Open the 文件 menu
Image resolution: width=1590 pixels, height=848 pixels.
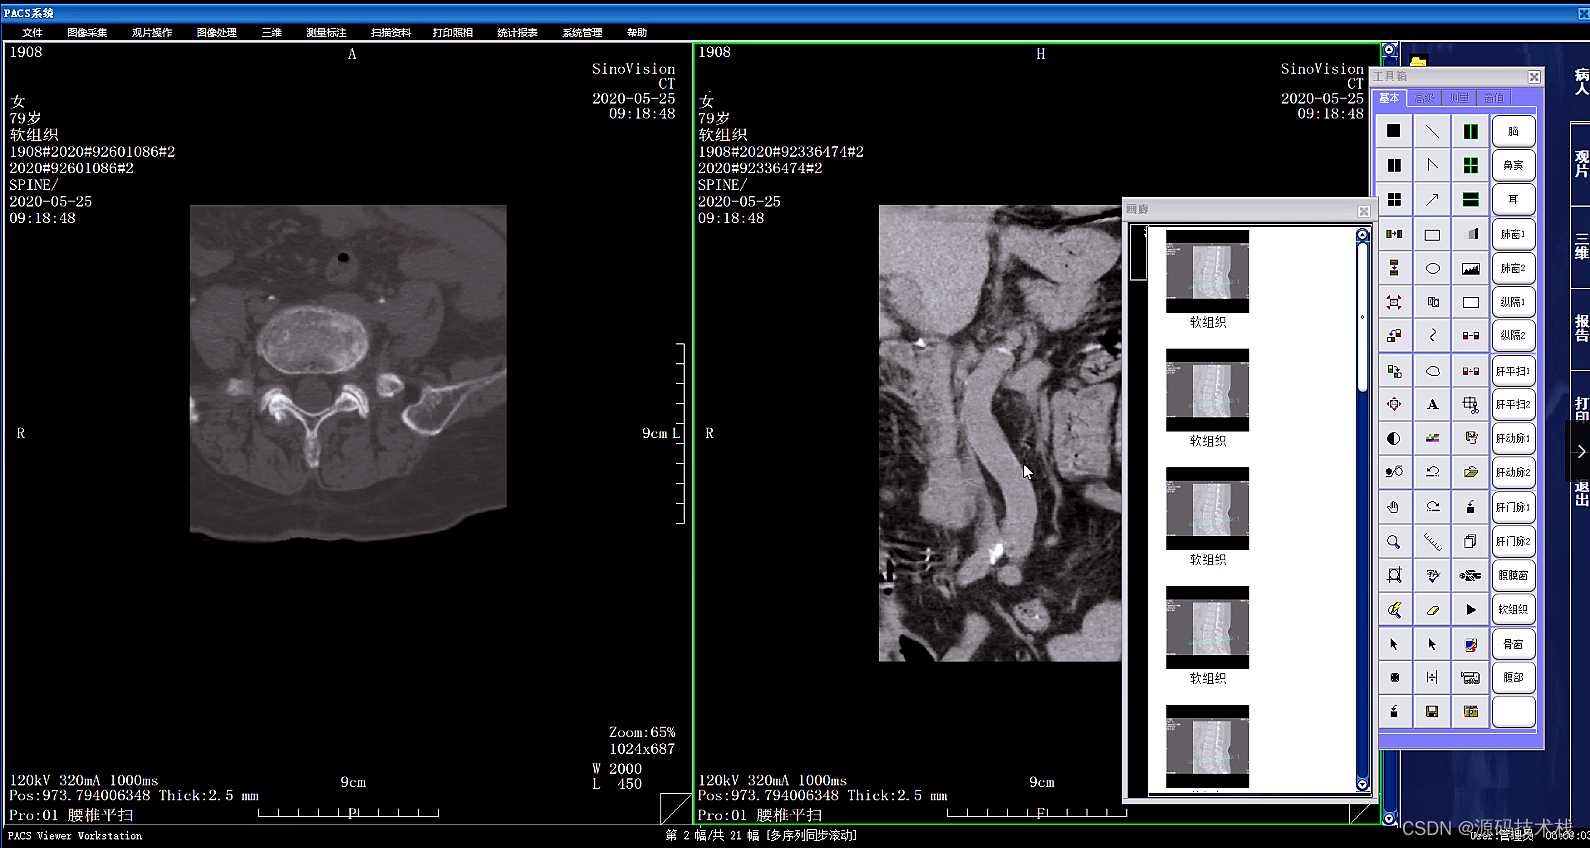tap(32, 33)
